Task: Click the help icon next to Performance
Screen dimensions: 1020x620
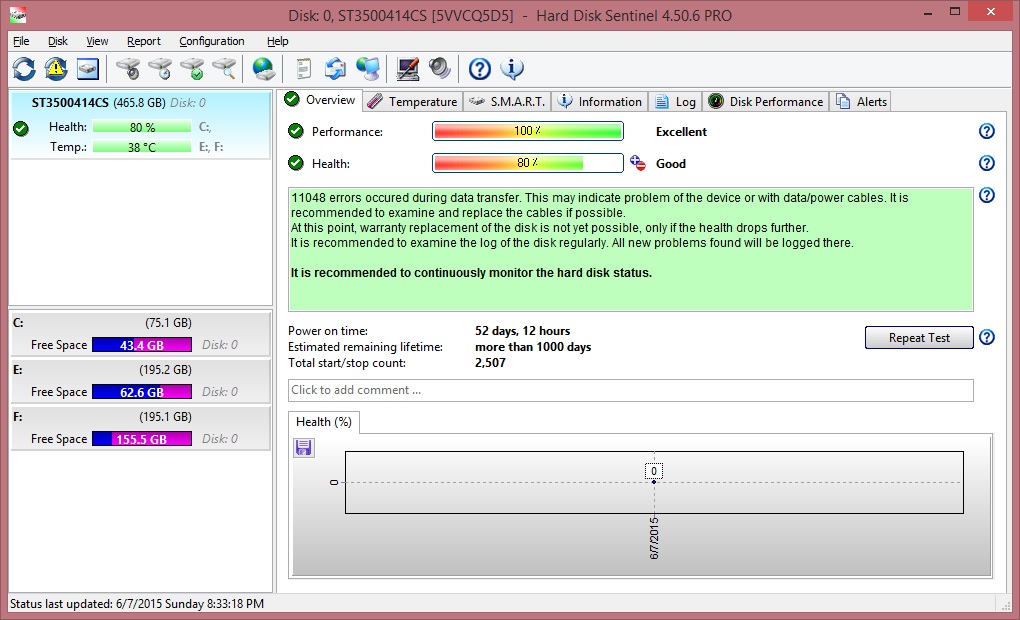Action: click(986, 131)
